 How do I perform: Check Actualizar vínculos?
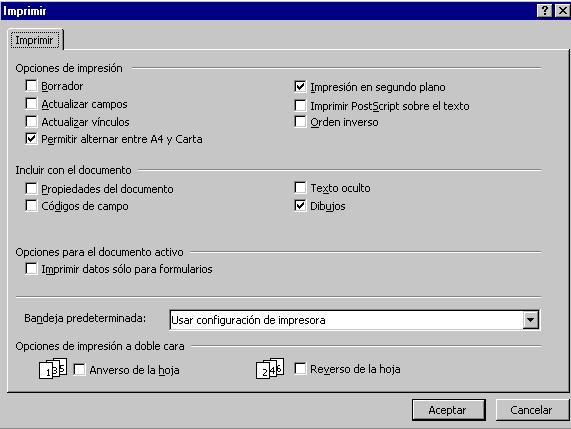coord(31,121)
